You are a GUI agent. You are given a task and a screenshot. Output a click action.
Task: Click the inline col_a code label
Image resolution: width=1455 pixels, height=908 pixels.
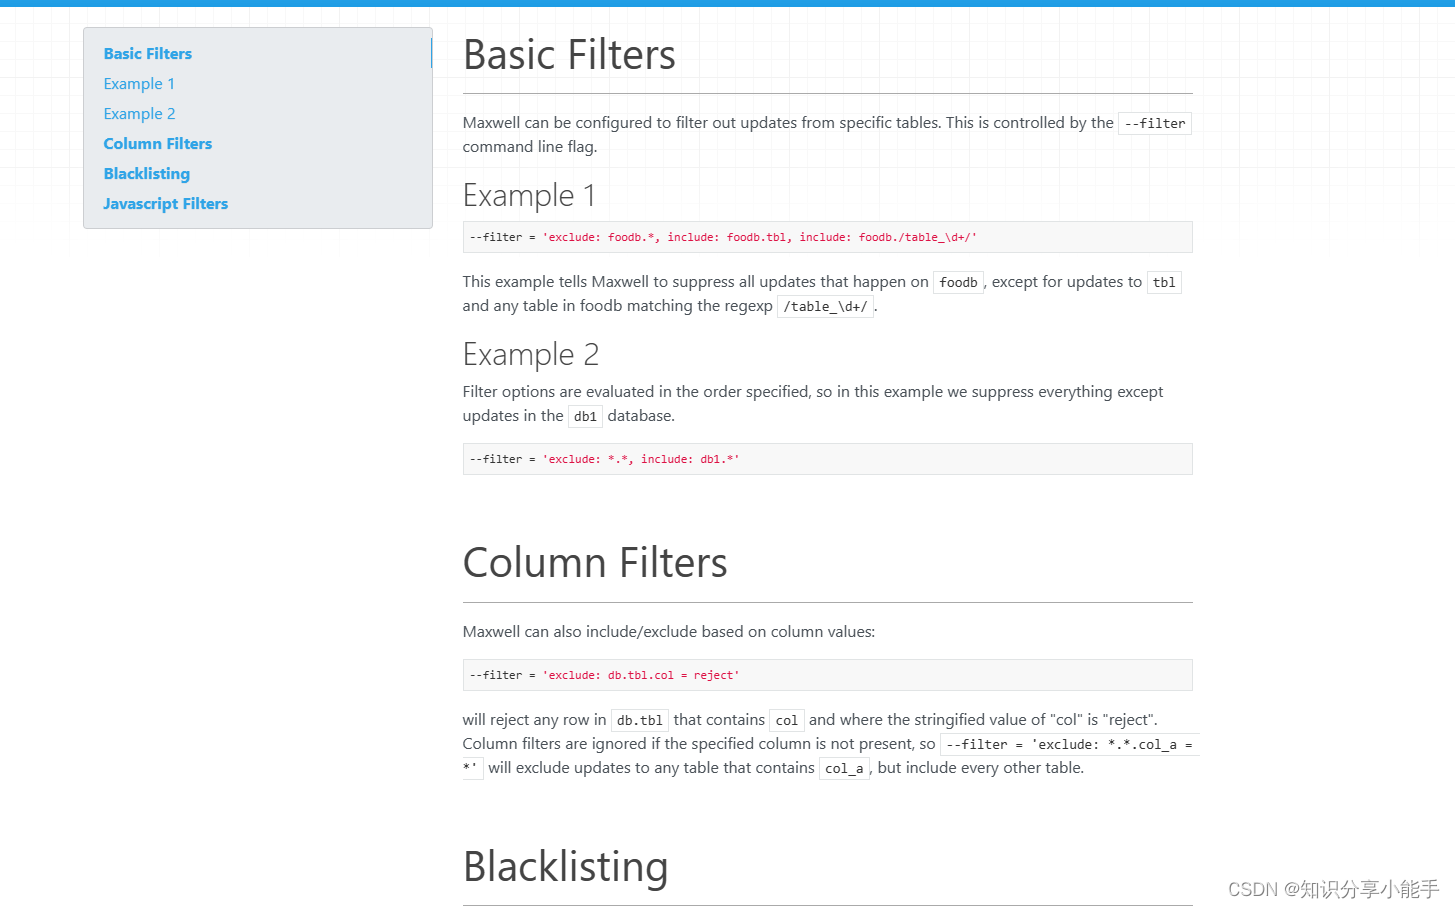pyautogui.click(x=844, y=769)
